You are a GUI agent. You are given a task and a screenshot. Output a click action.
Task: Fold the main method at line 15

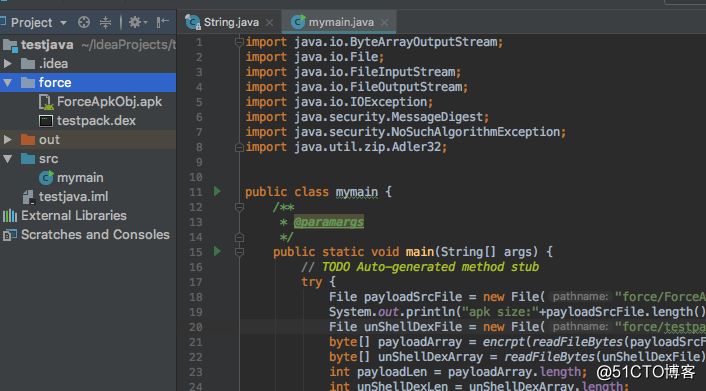pyautogui.click(x=239, y=252)
